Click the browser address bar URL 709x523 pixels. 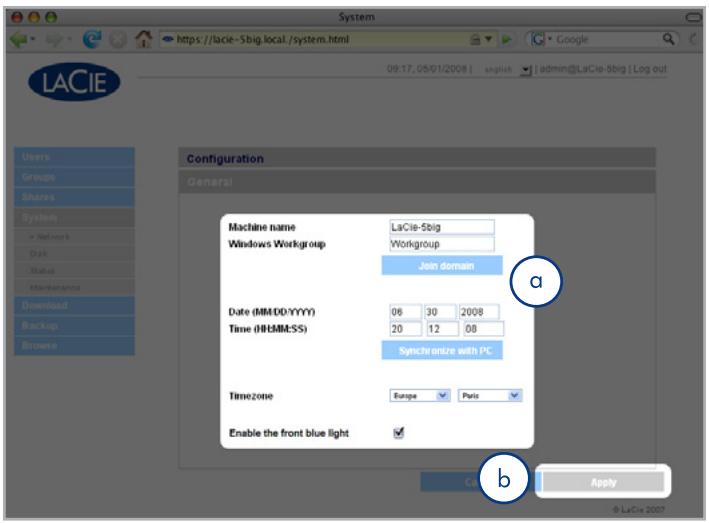tap(262, 39)
